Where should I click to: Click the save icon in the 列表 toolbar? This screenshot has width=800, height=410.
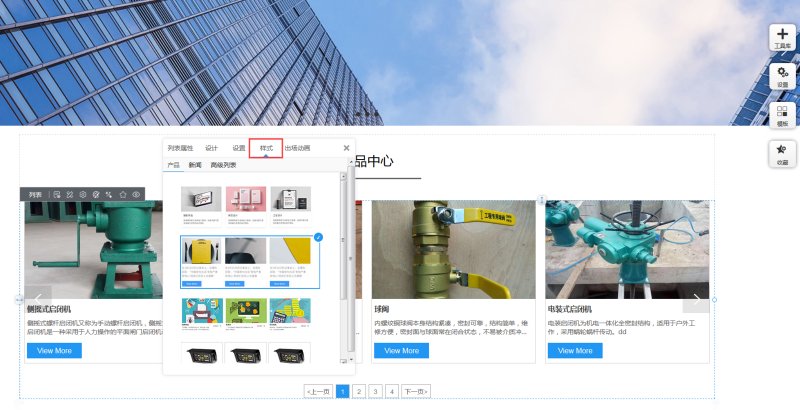coord(57,194)
